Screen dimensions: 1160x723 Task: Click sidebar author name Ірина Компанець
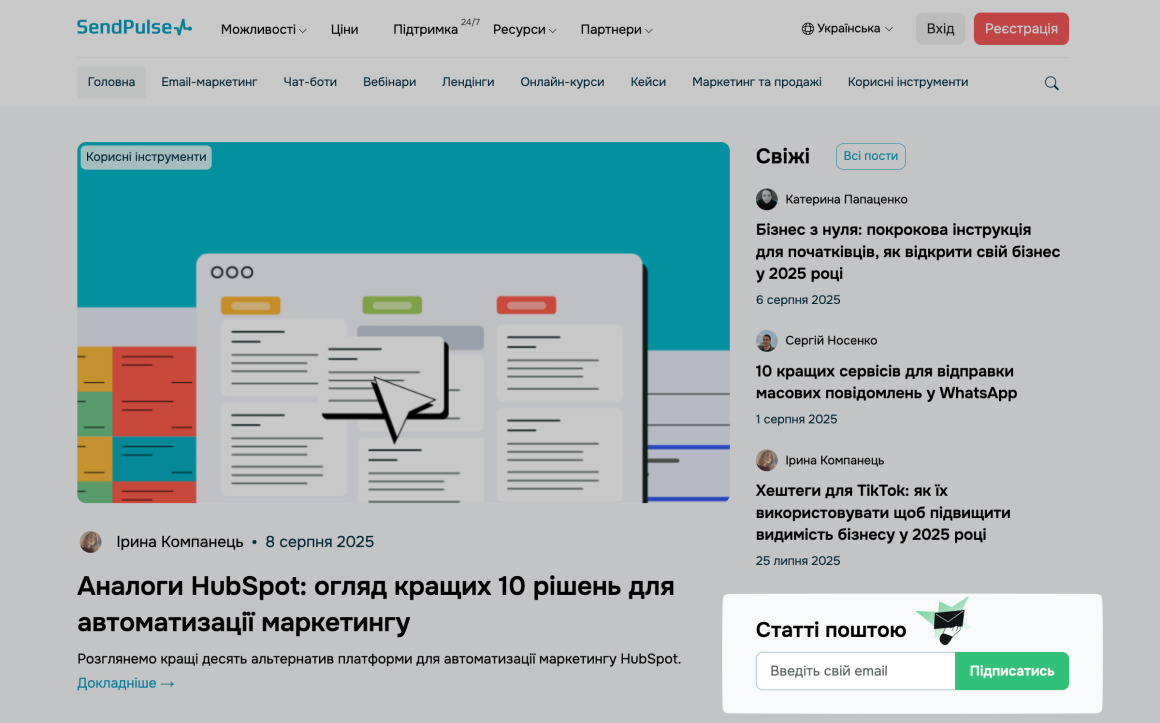coord(834,460)
